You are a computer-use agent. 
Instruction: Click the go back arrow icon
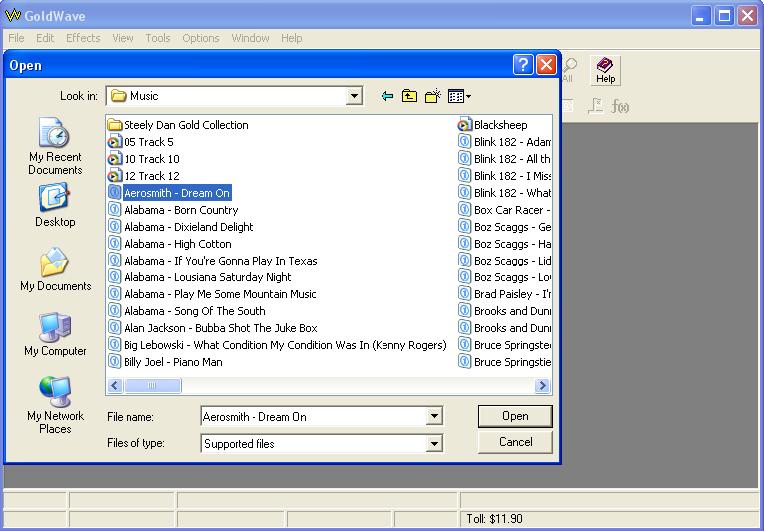(387, 96)
